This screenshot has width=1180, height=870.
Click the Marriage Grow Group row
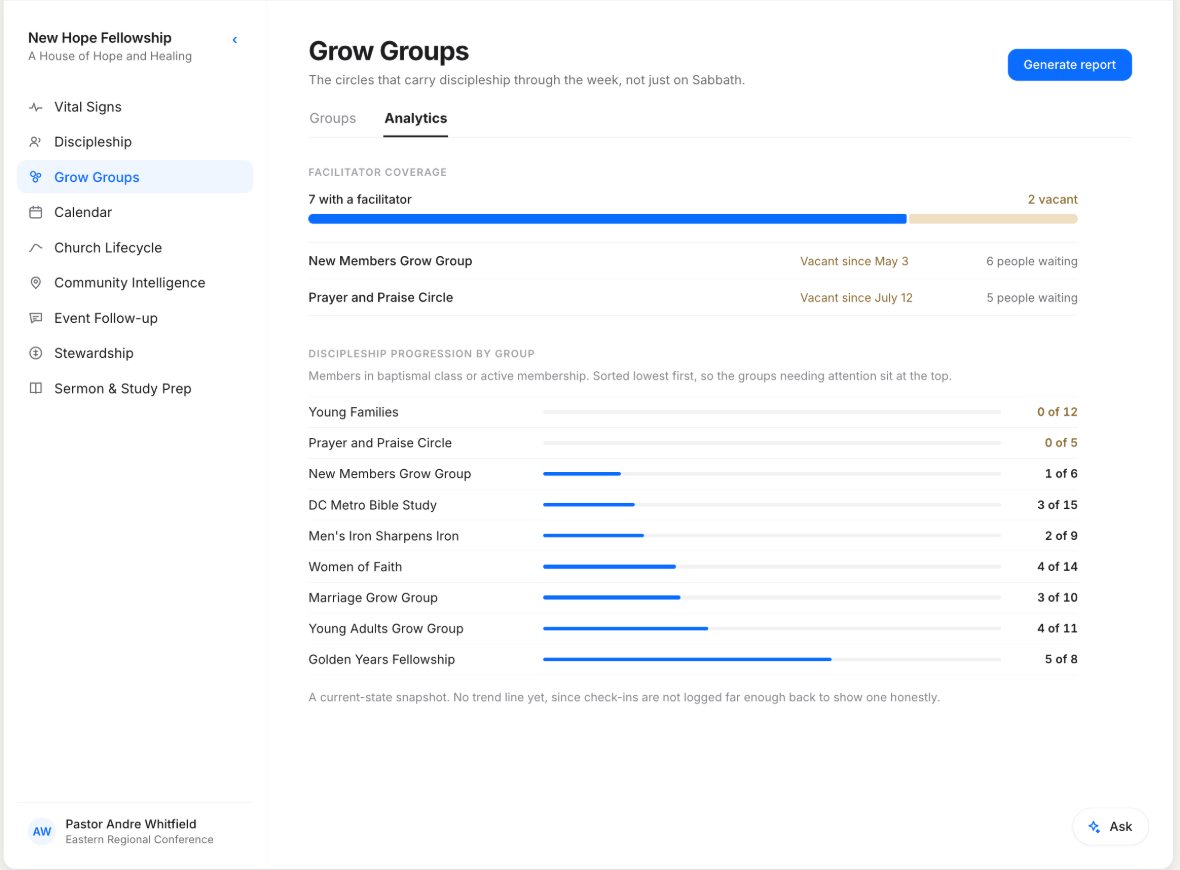693,598
